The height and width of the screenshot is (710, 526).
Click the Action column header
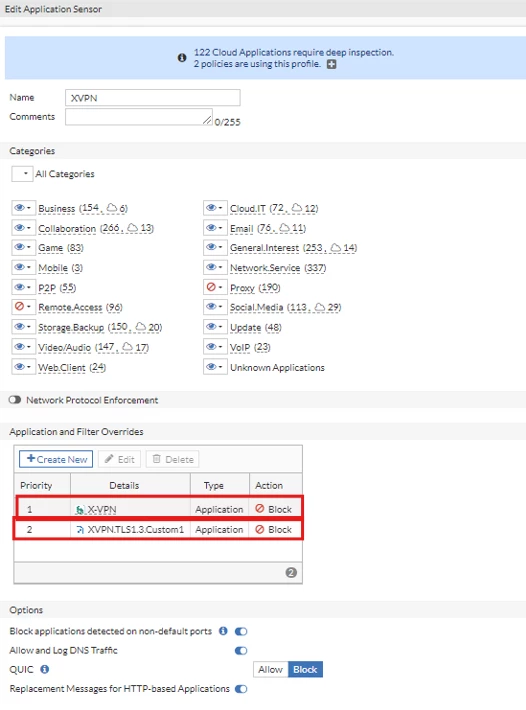pyautogui.click(x=276, y=485)
